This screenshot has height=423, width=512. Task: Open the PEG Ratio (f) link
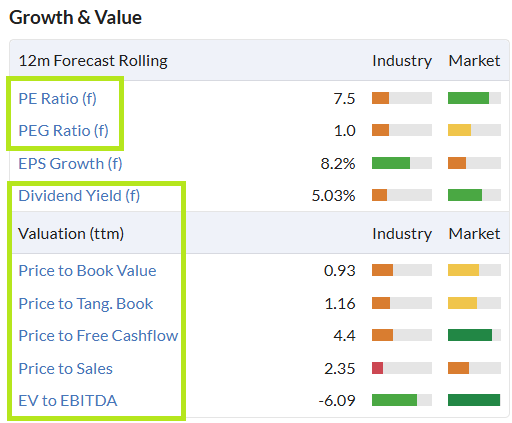(x=63, y=131)
